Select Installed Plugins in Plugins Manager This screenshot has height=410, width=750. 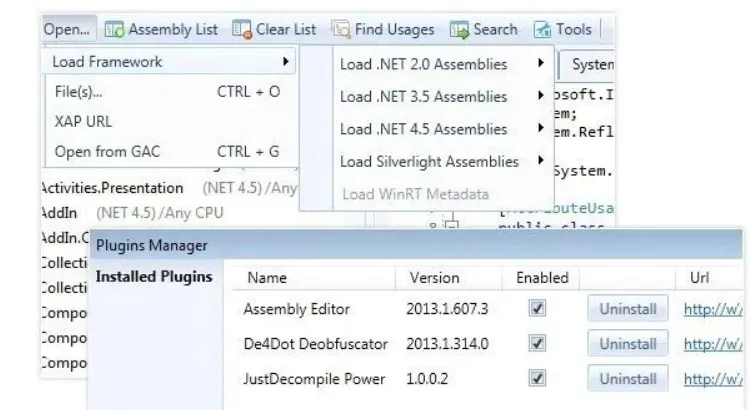pos(154,277)
